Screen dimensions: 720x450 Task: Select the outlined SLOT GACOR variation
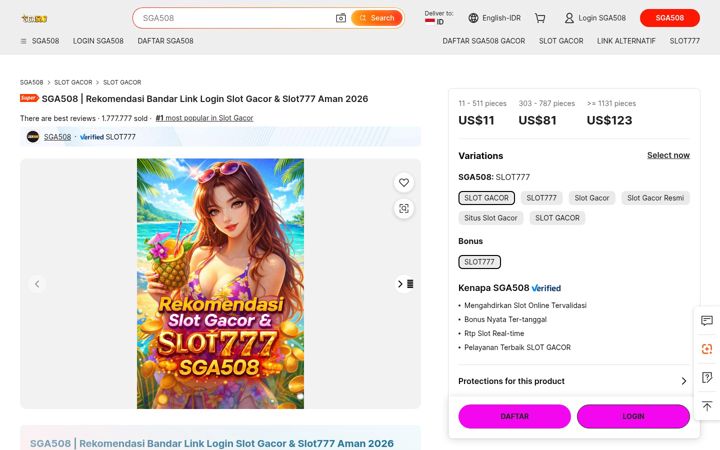pyautogui.click(x=486, y=198)
